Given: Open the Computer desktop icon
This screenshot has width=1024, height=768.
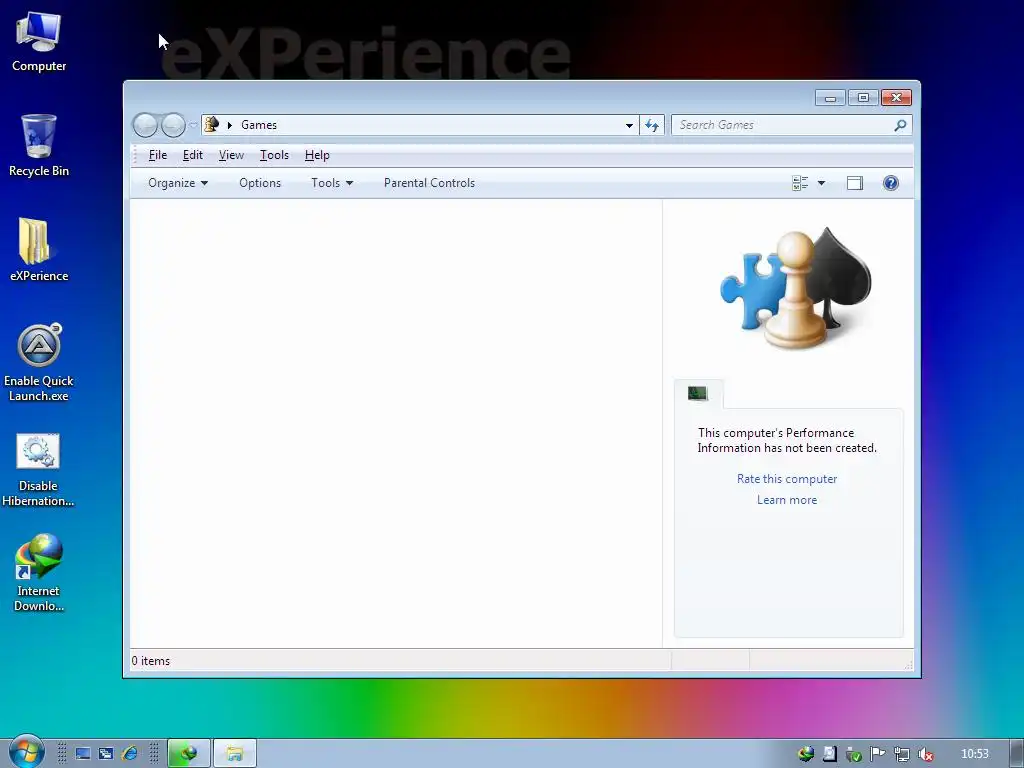Looking at the screenshot, I should pos(39,42).
